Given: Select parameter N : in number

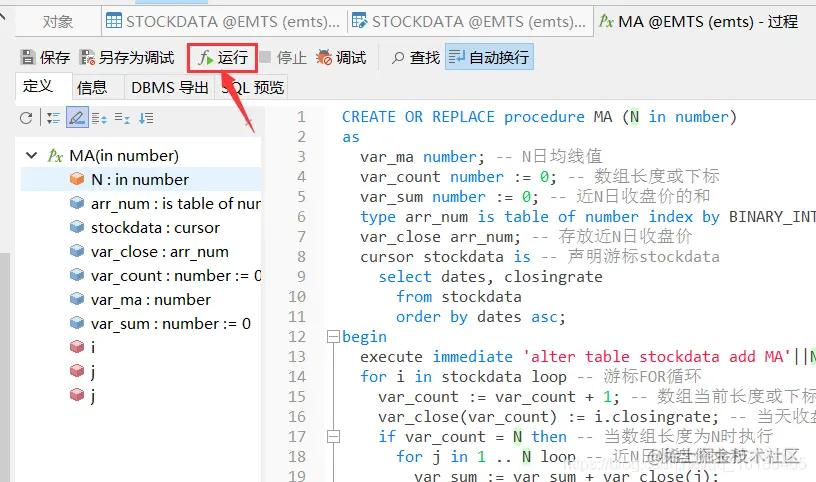Looking at the screenshot, I should pyautogui.click(x=141, y=180).
